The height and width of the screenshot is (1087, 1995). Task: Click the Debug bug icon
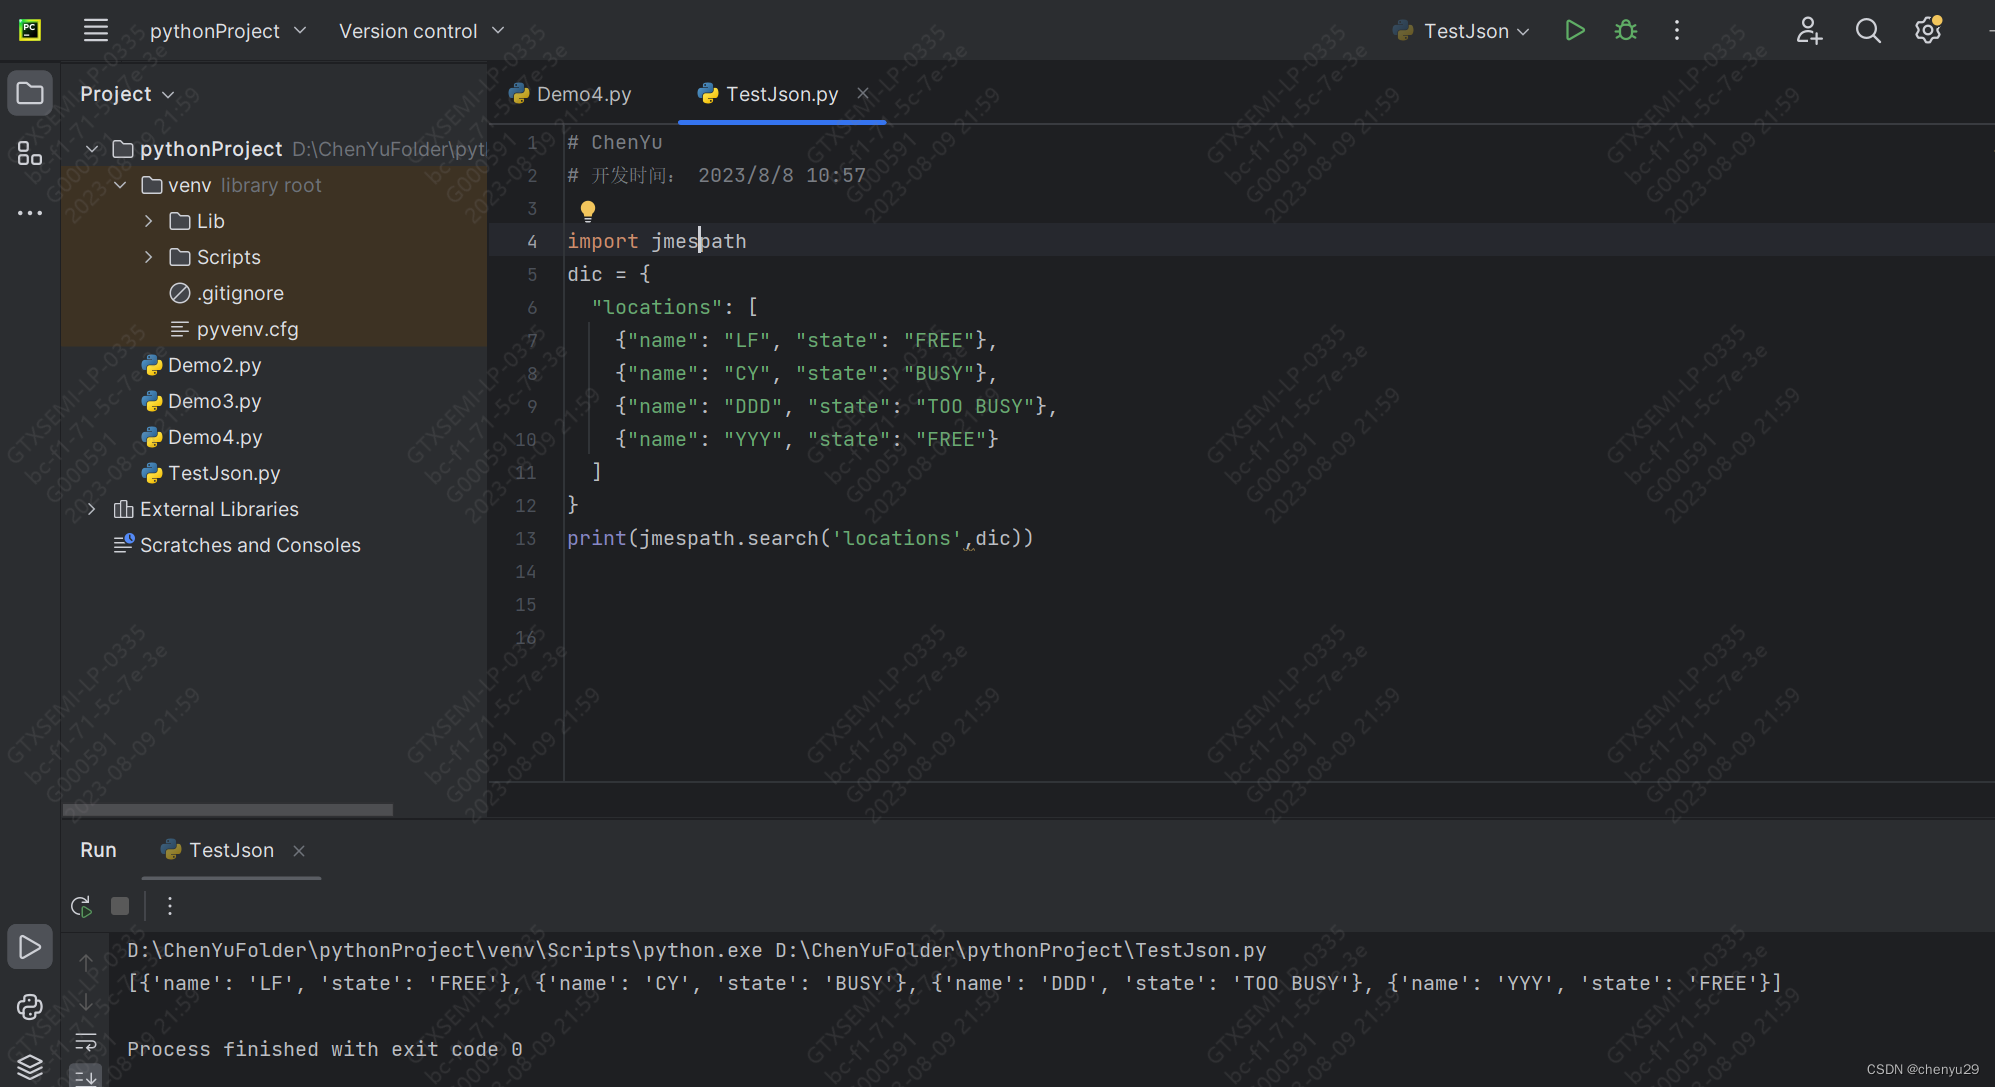click(1626, 31)
